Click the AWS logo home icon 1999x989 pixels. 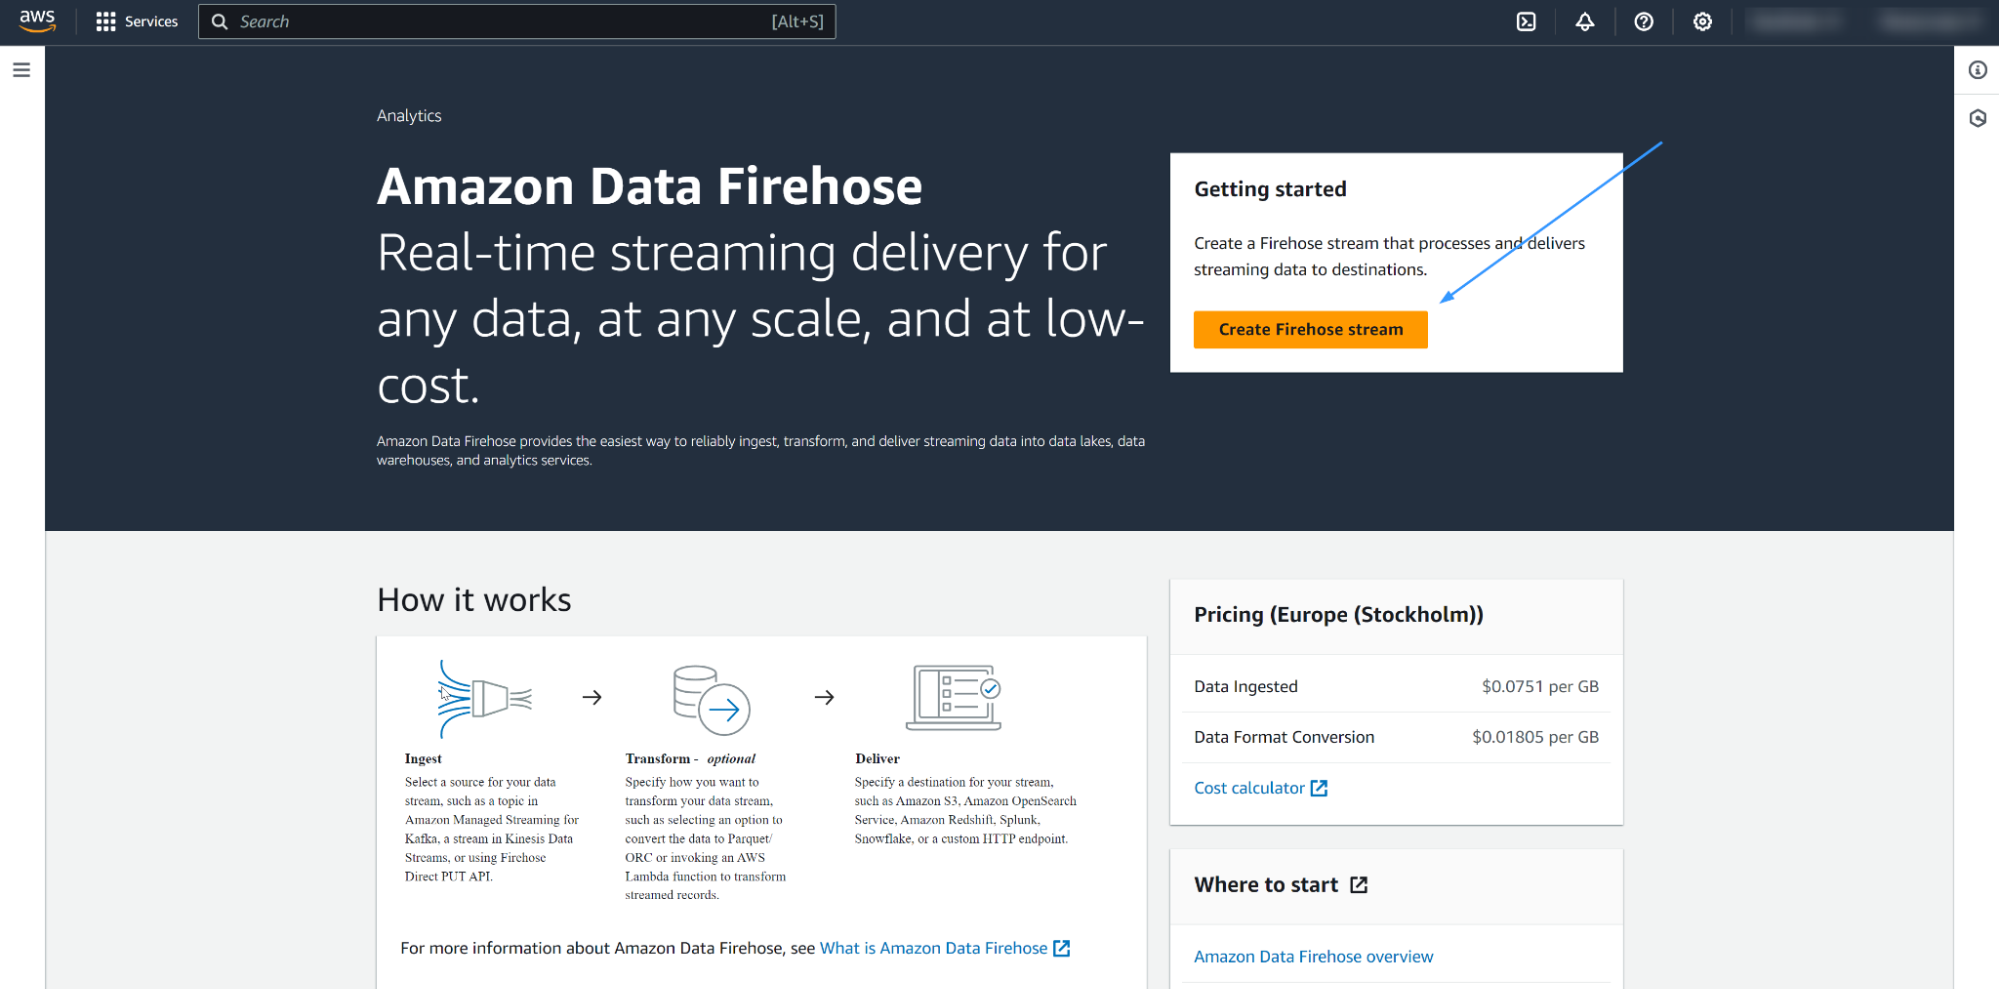click(x=37, y=21)
